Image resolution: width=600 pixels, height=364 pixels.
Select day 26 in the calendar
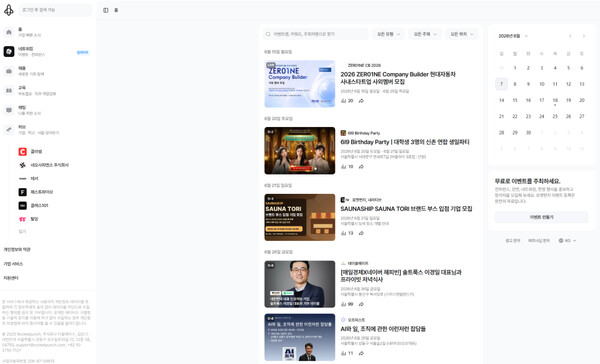(568, 116)
